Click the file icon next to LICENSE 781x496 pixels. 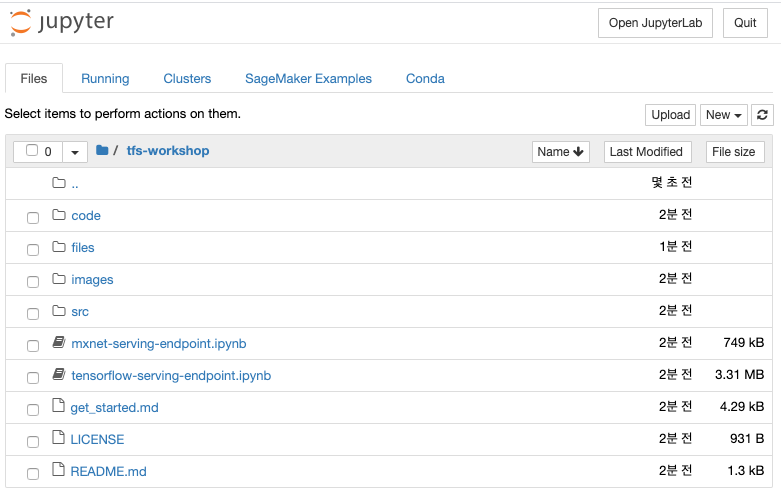58,438
